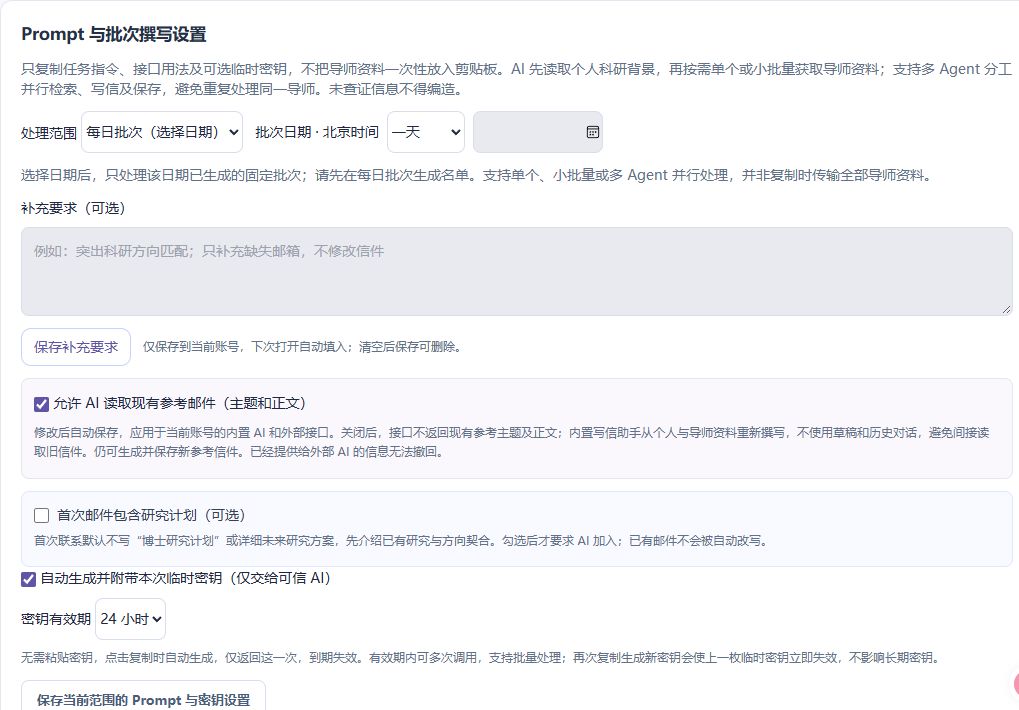Click the 补充要求（可选） label
The height and width of the screenshot is (710, 1019).
[73, 208]
